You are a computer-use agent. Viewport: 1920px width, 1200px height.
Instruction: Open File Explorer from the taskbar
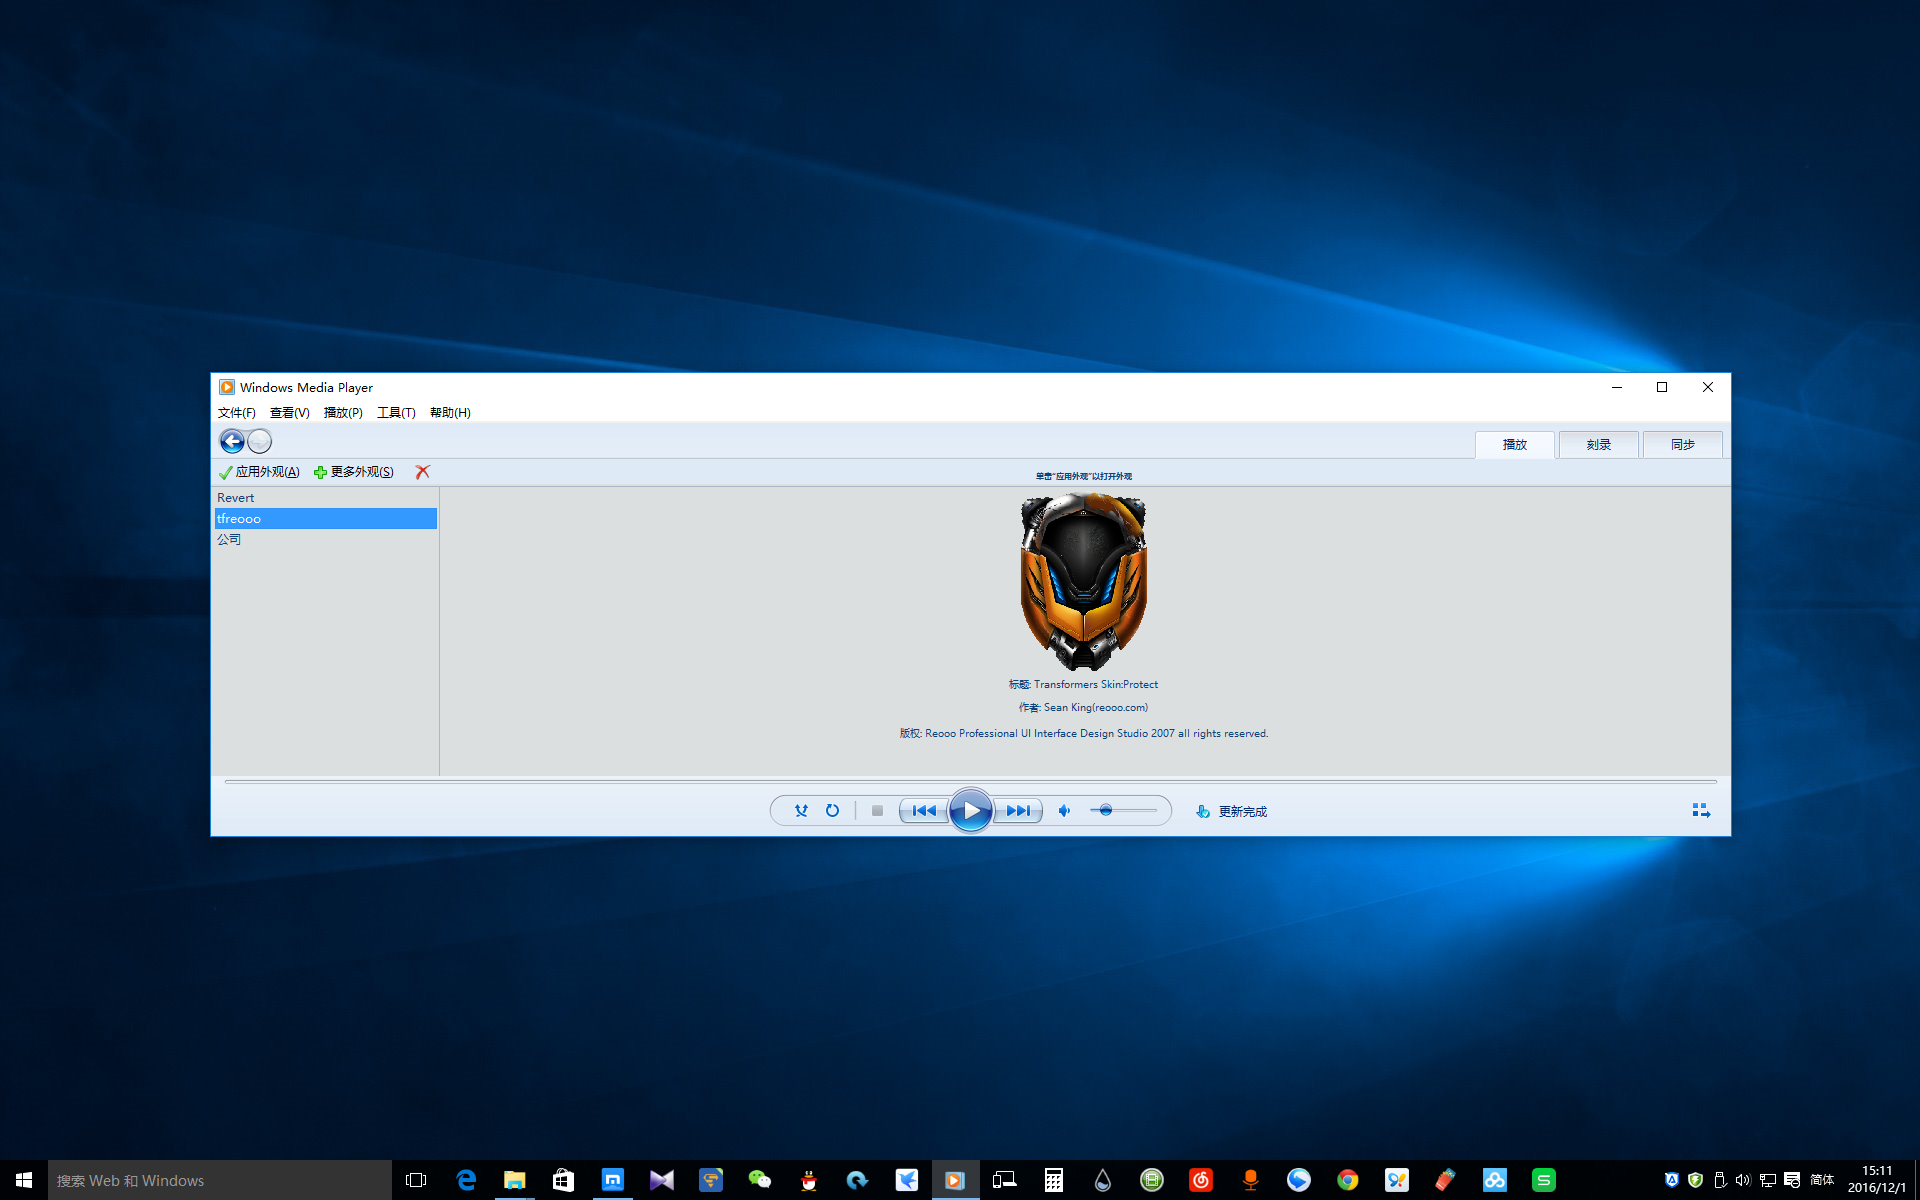(x=515, y=1180)
